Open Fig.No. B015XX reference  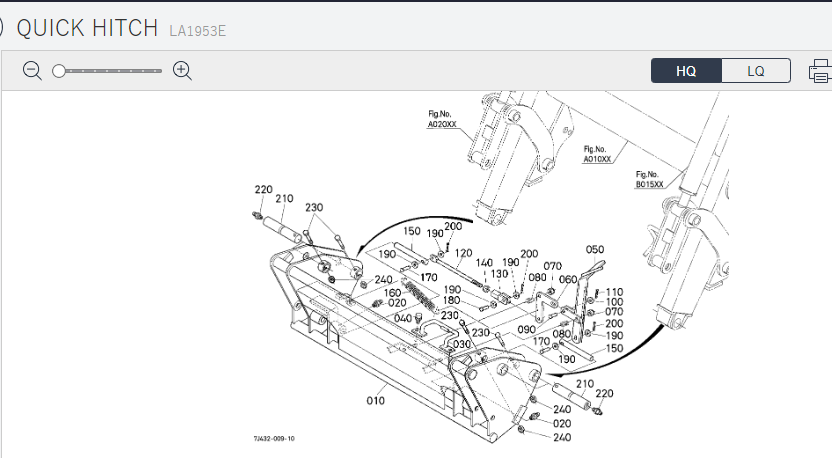(650, 179)
